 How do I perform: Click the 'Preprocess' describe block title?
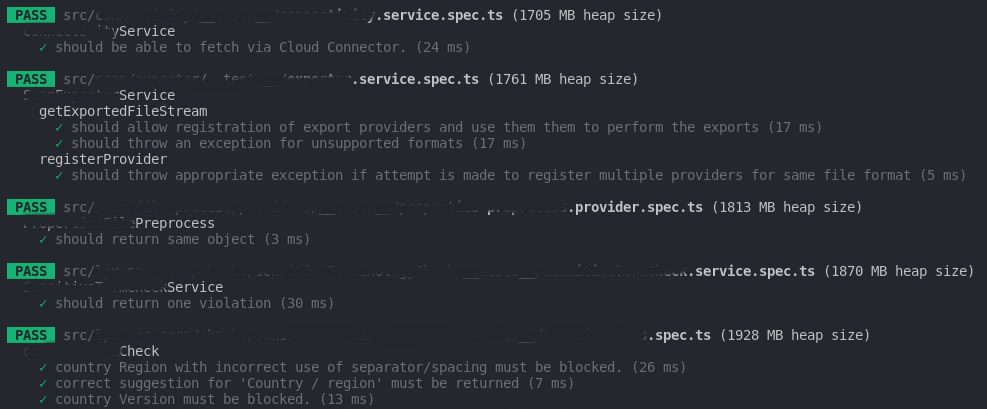(175, 223)
